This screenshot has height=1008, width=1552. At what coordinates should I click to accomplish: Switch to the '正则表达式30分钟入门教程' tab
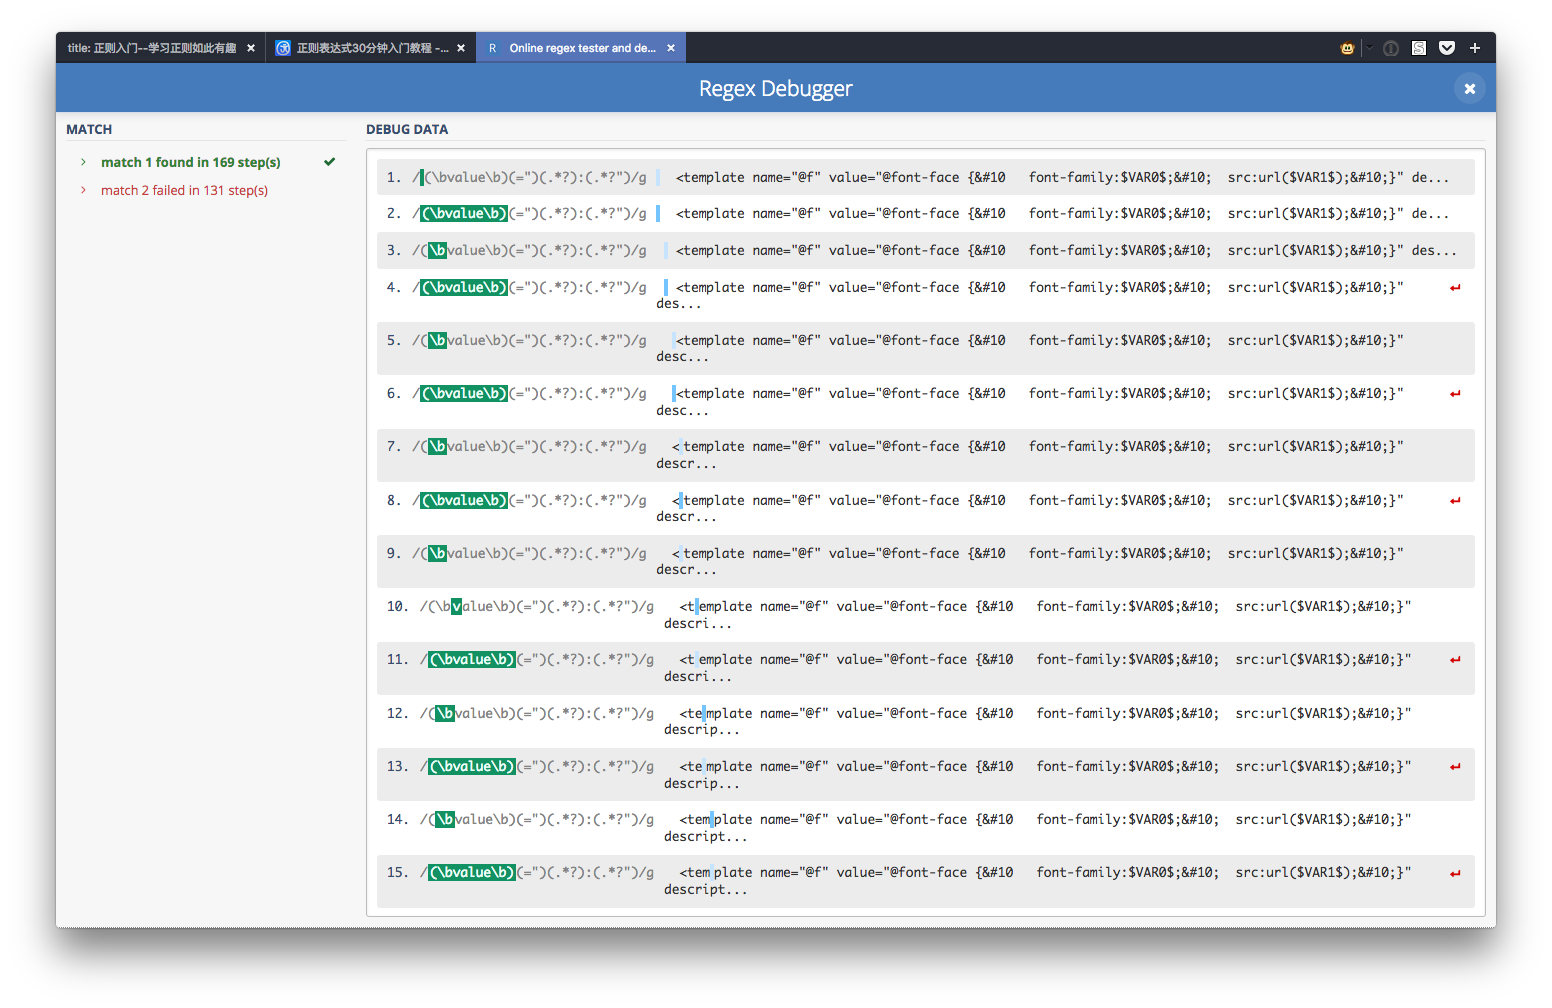(x=372, y=48)
